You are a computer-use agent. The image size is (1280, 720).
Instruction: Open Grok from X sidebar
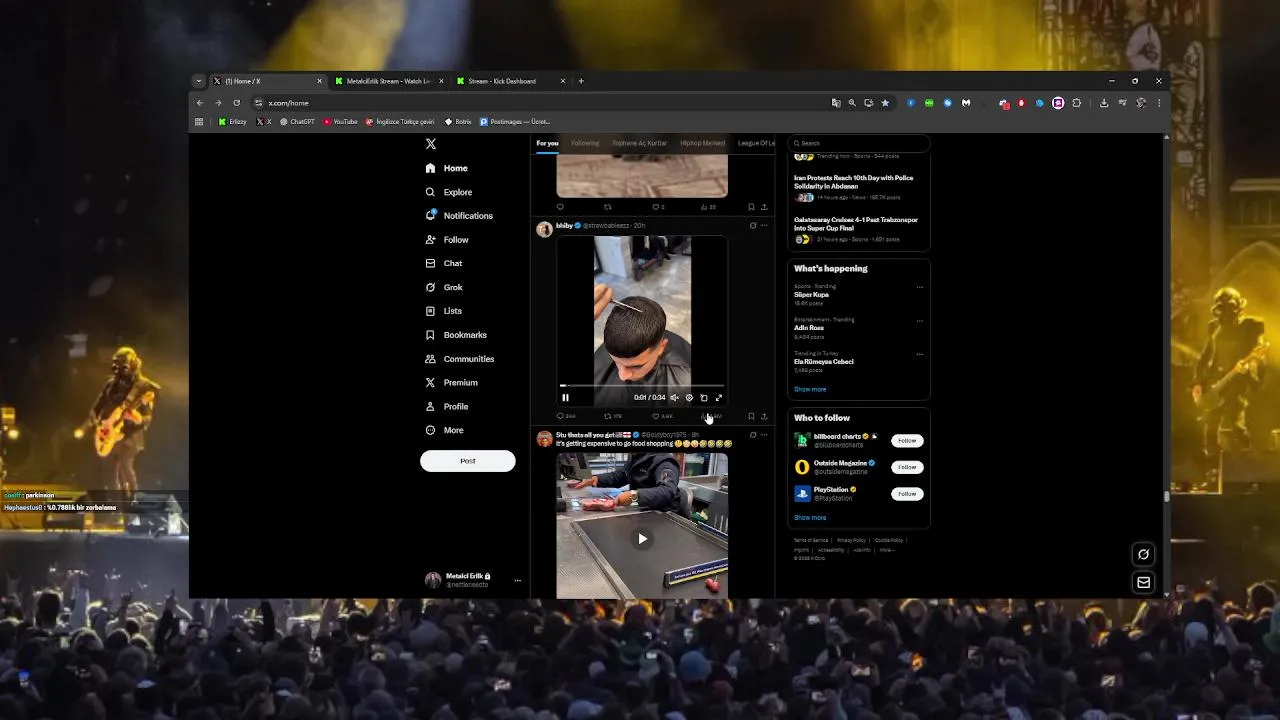point(444,287)
